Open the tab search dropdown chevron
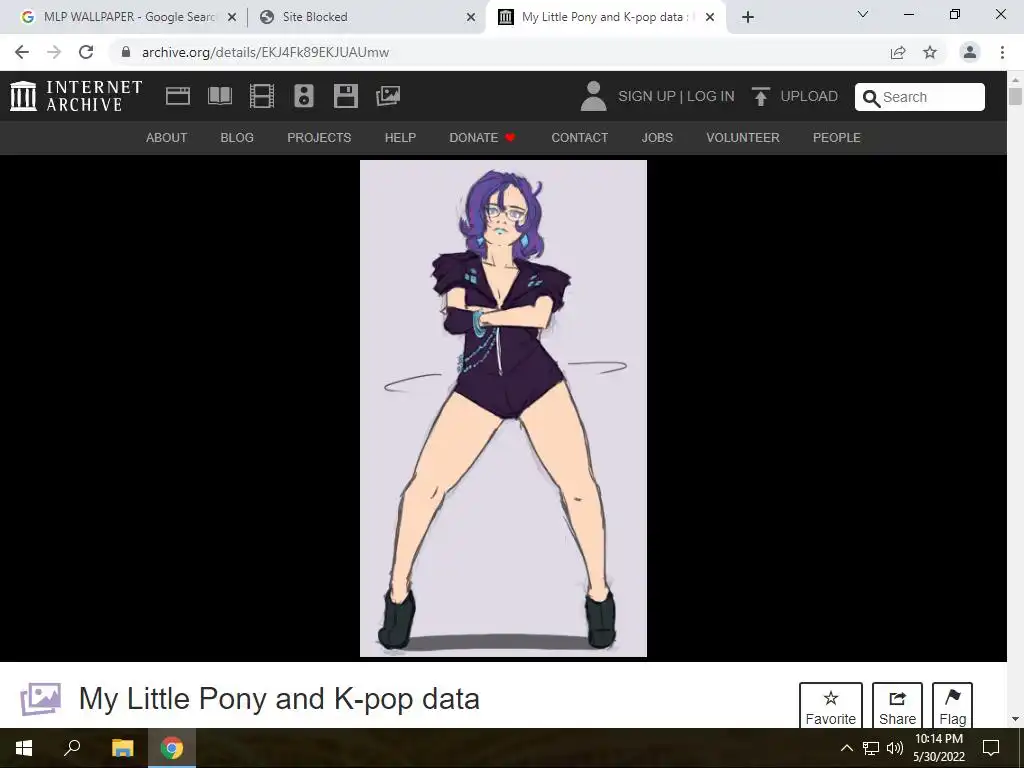 863,14
